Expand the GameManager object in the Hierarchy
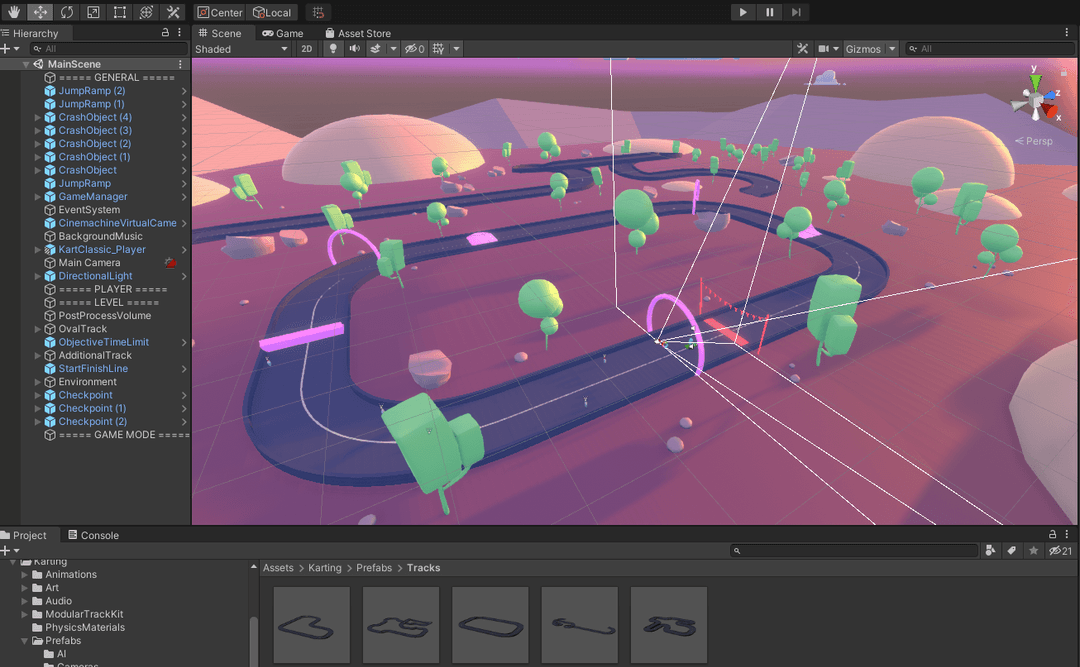 [x=38, y=197]
